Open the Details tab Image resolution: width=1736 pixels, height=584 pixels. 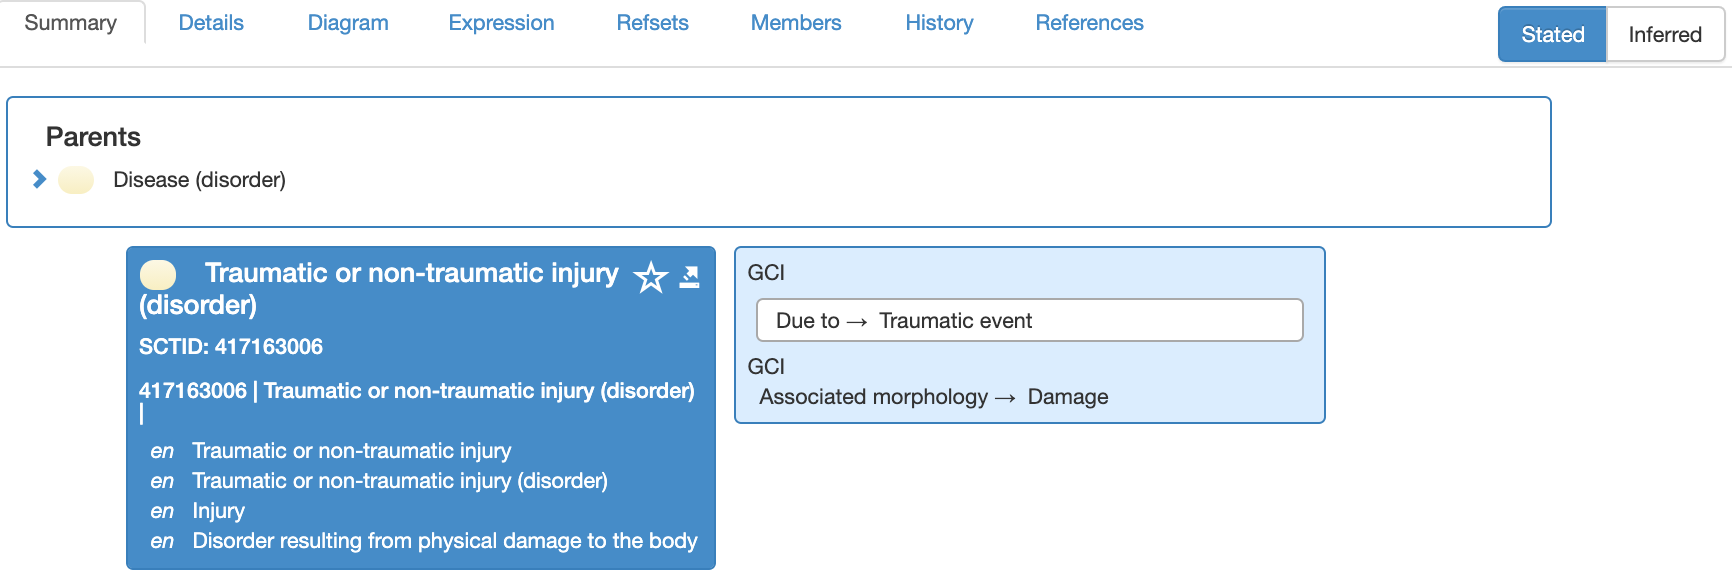pyautogui.click(x=211, y=22)
